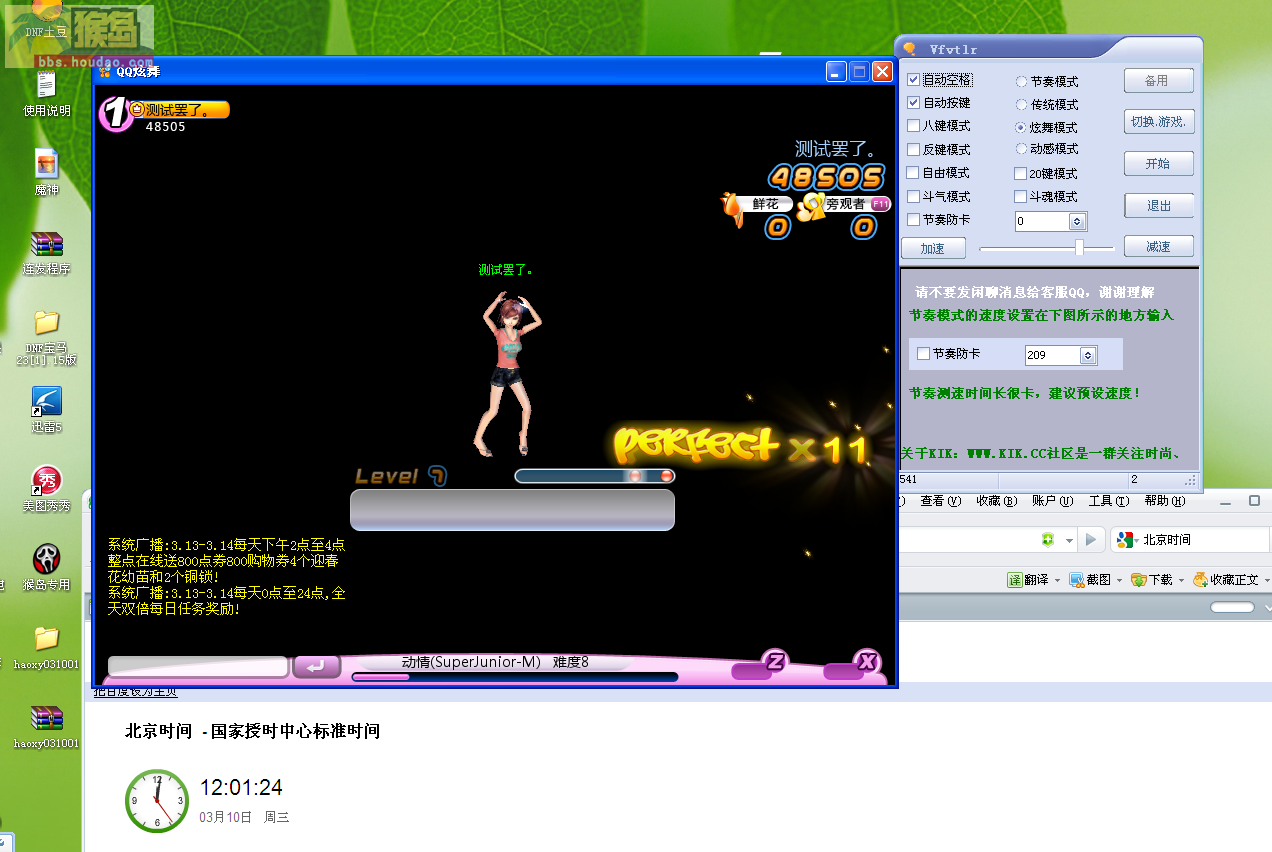Click the 旁观者 spectator icon
This screenshot has width=1272, height=852.
(811, 206)
